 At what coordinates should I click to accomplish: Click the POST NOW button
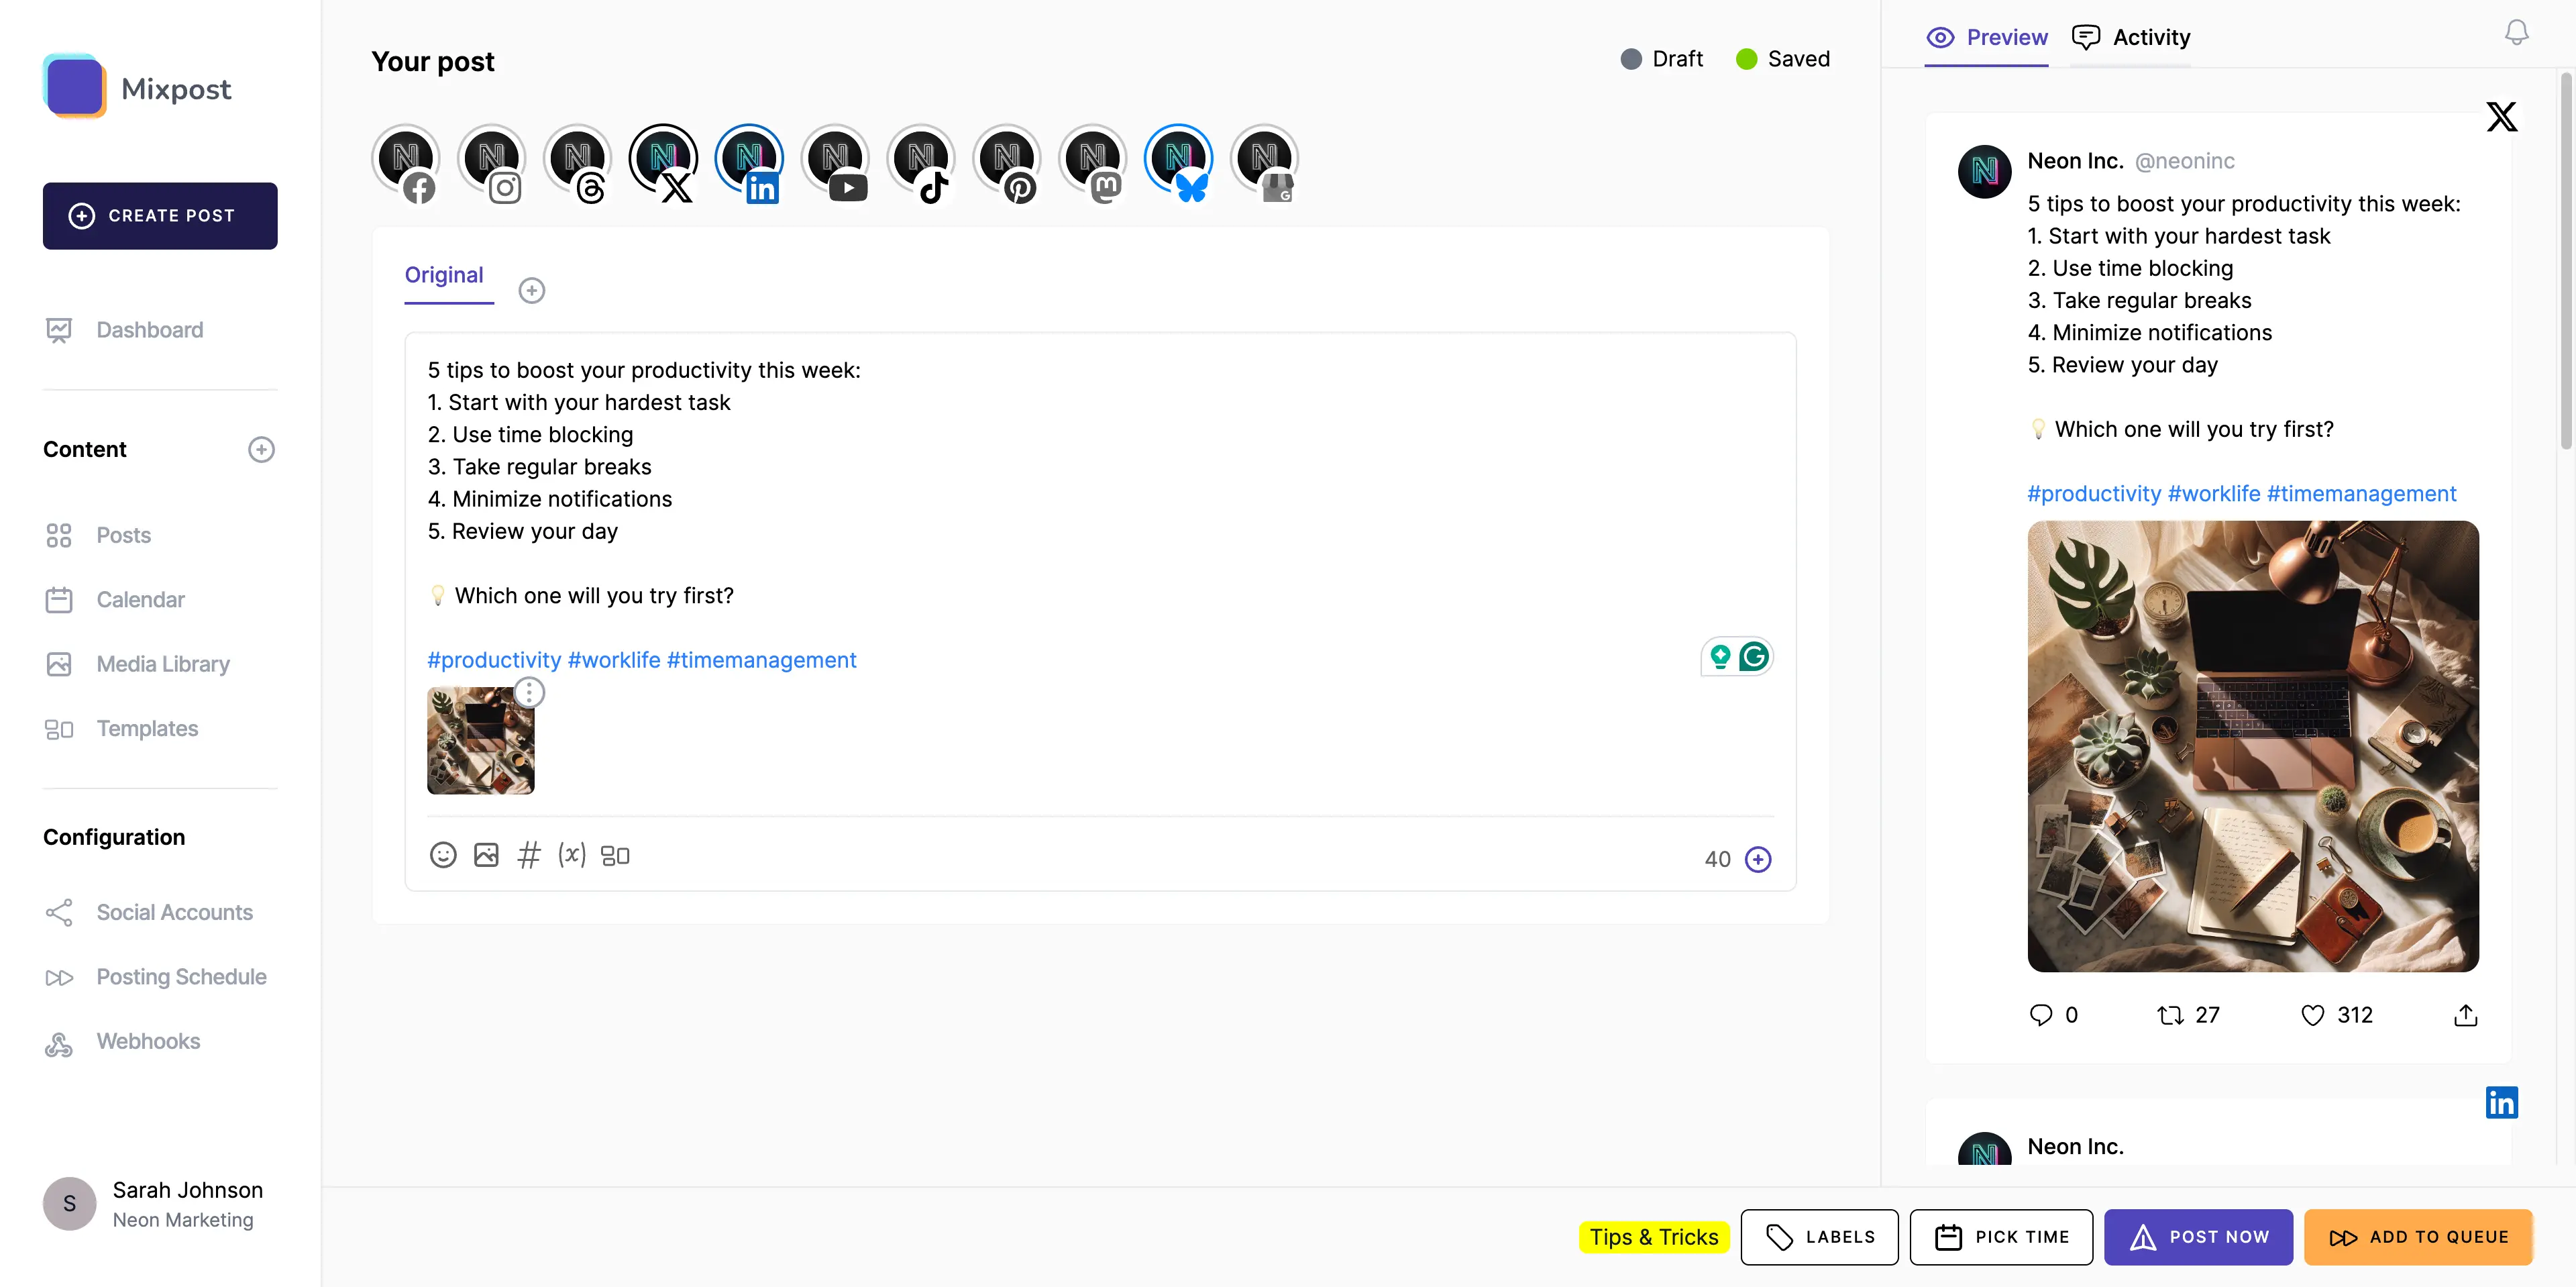tap(2198, 1237)
